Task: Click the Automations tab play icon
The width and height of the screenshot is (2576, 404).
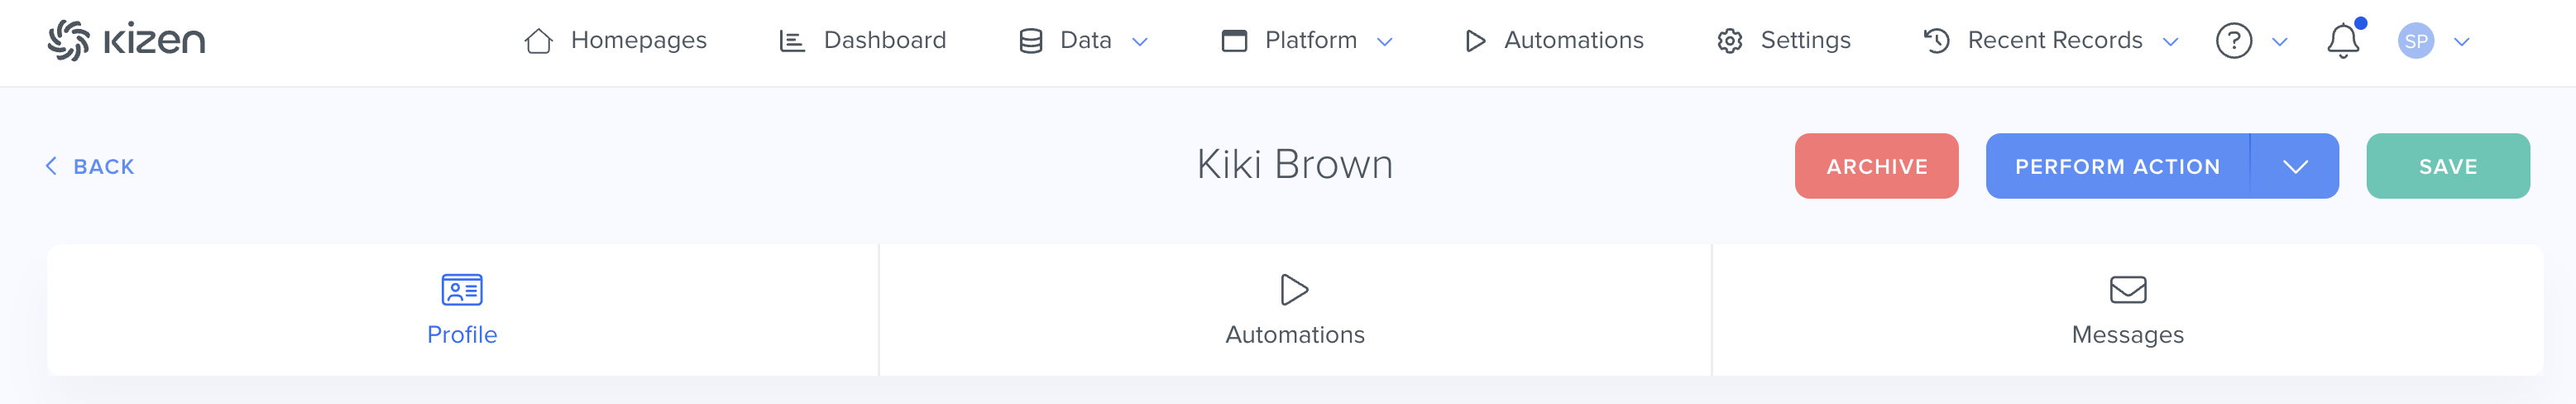Action: click(x=1294, y=290)
